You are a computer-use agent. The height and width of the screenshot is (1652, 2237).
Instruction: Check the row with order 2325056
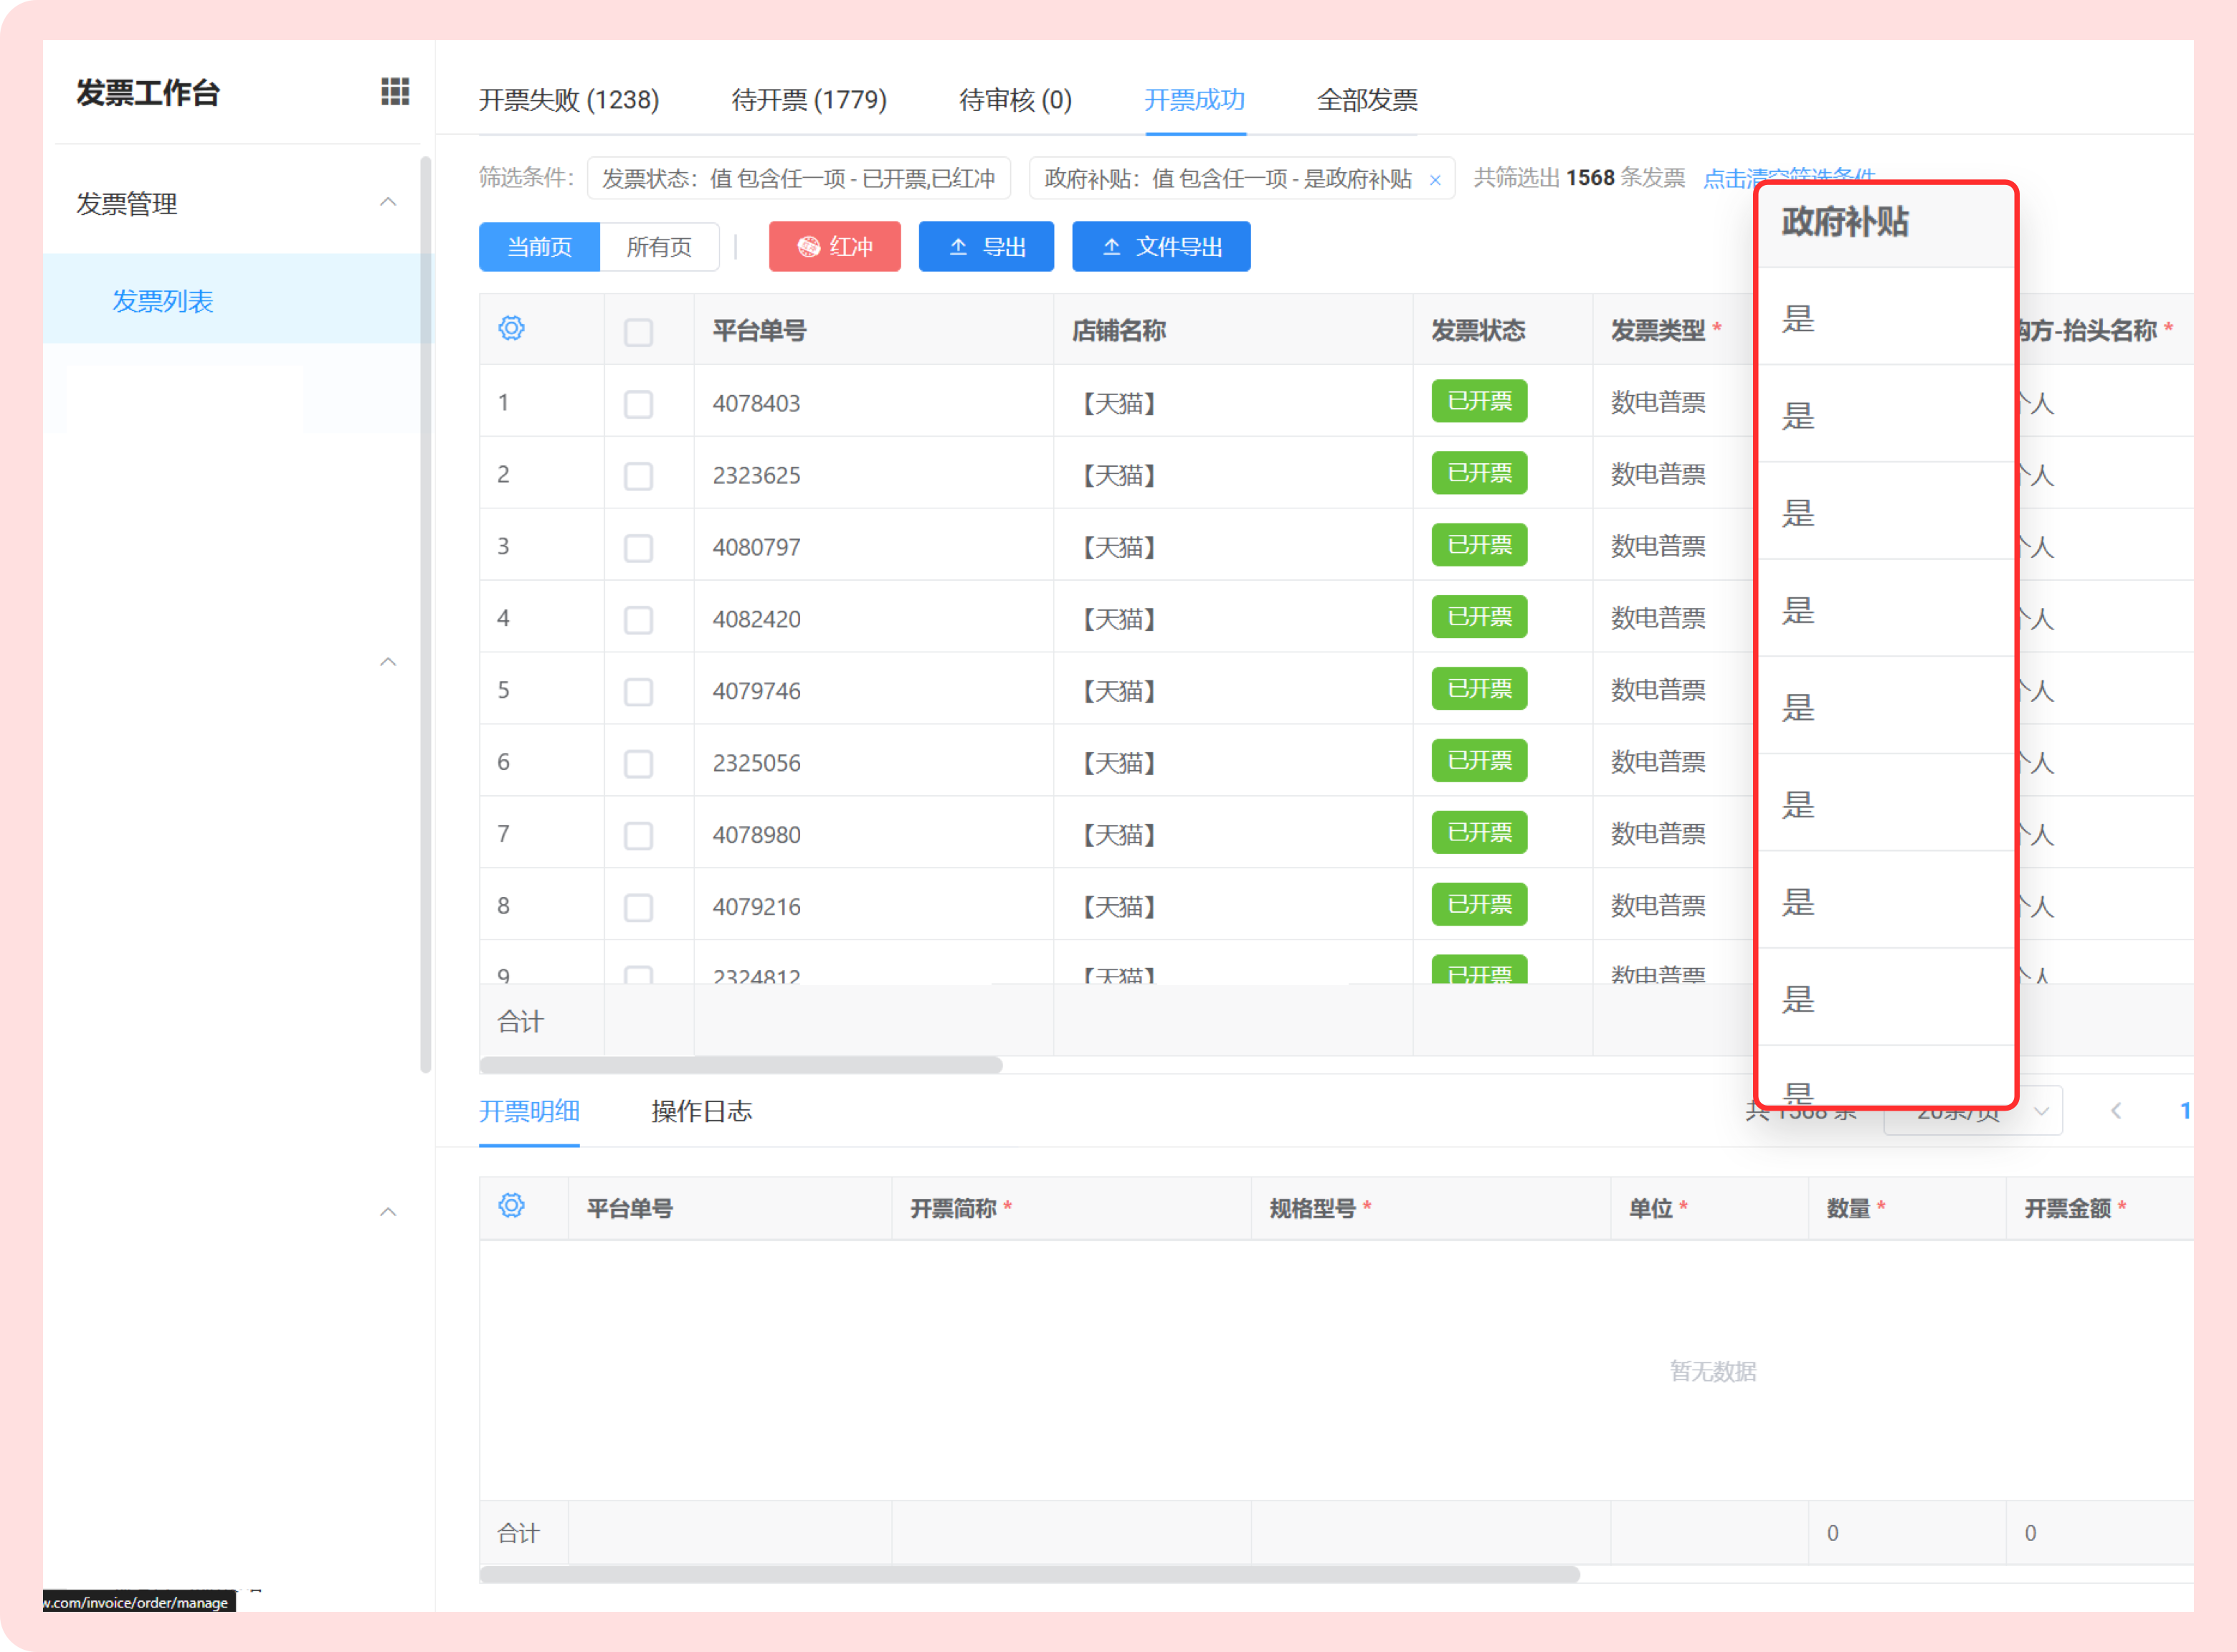click(x=638, y=764)
